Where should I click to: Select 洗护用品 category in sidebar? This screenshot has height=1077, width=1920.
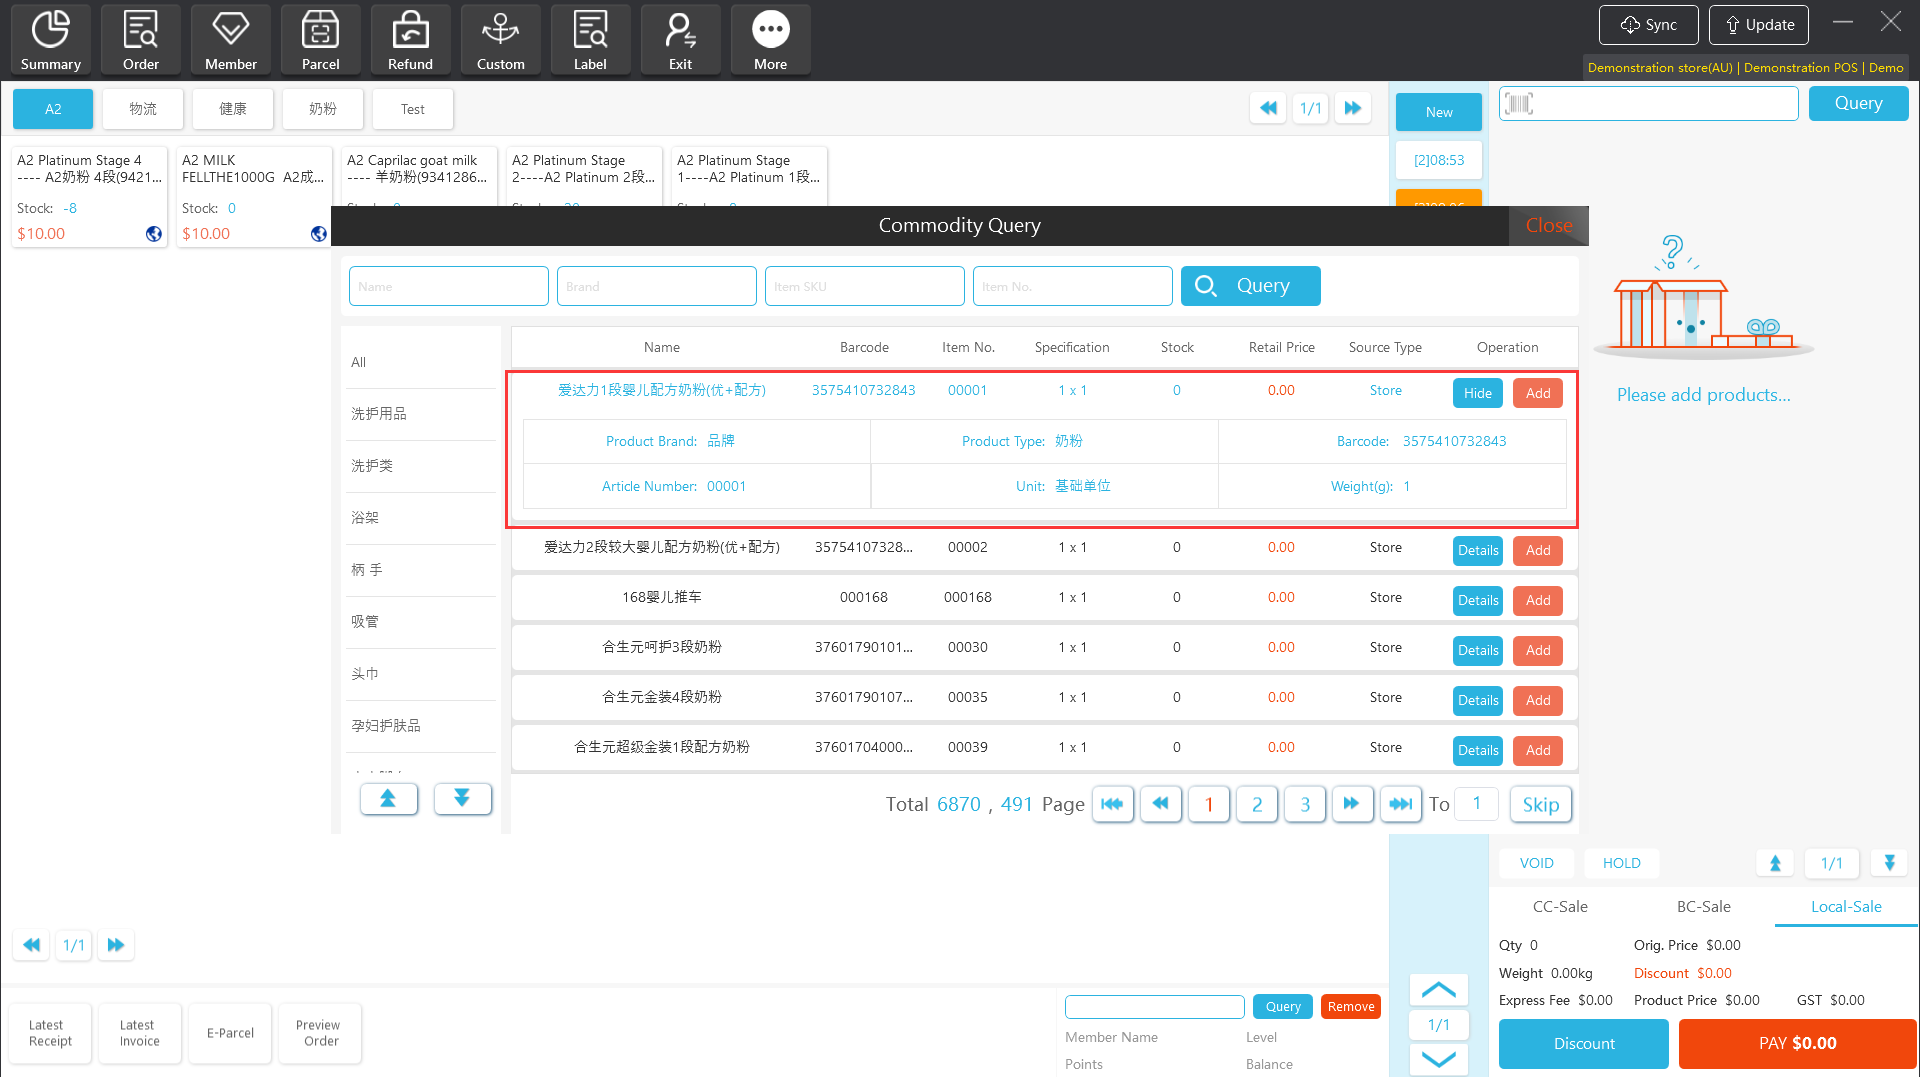click(x=379, y=414)
